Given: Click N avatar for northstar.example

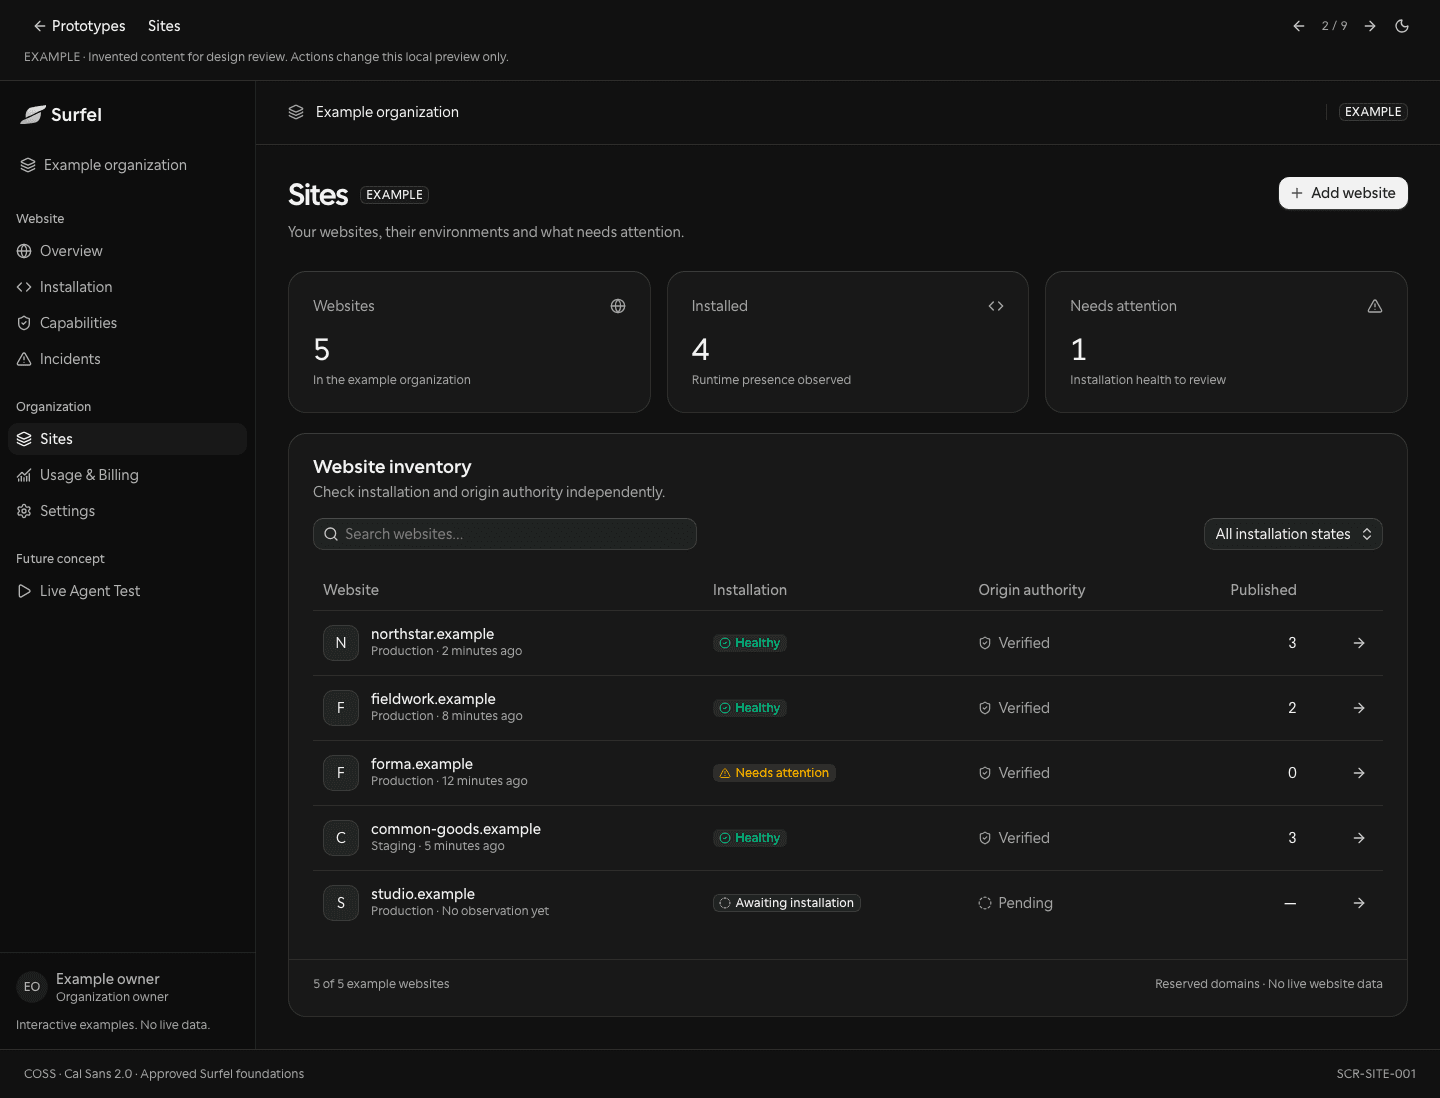Looking at the screenshot, I should pos(341,643).
